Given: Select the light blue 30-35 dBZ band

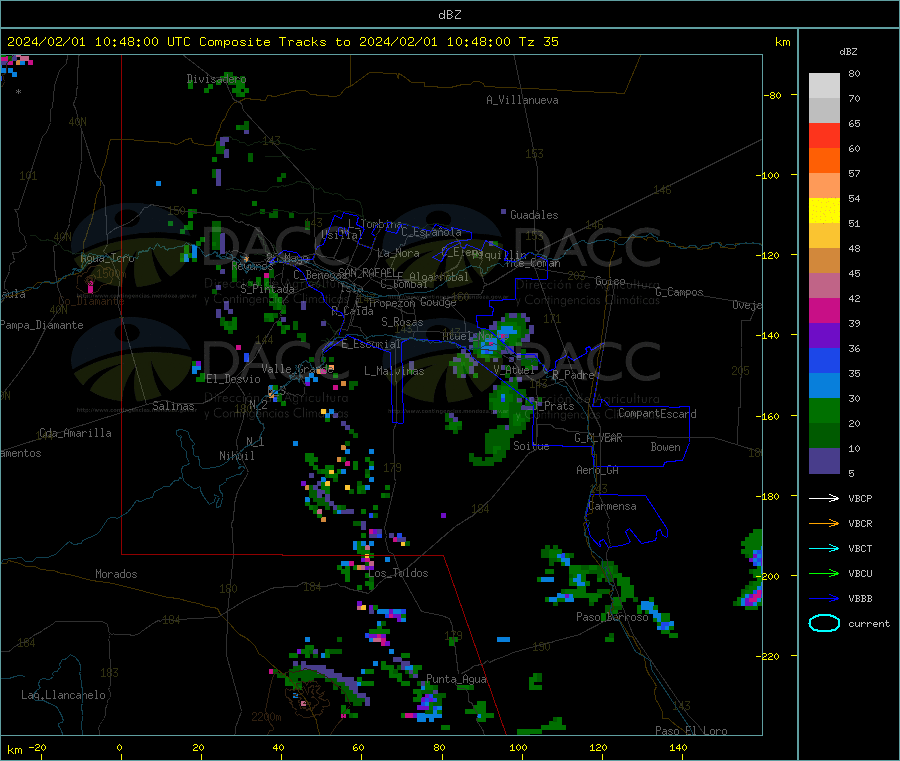Looking at the screenshot, I should (824, 386).
